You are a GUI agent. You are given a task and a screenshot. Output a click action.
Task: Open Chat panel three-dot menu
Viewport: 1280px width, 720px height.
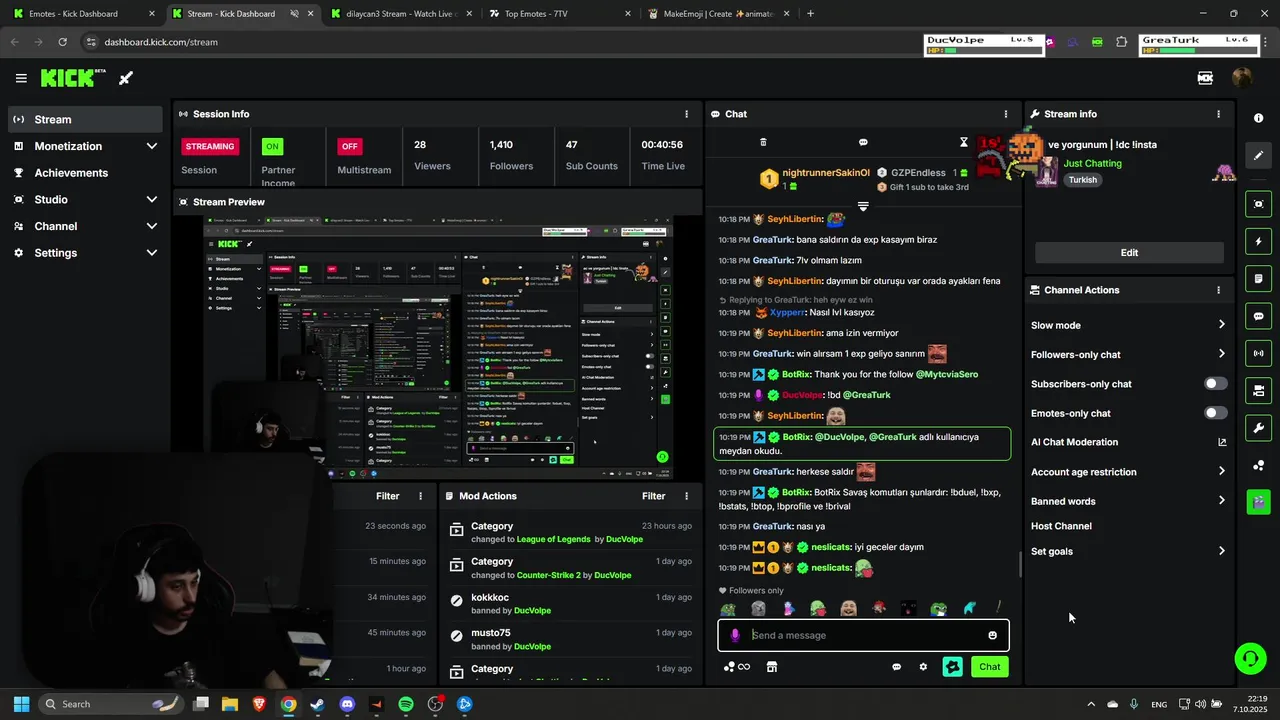point(1006,114)
